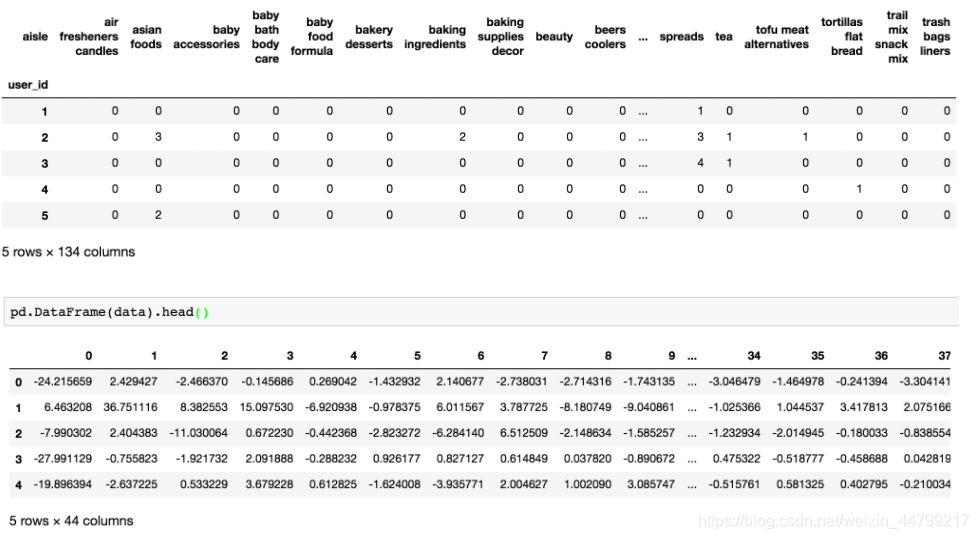Click value -3.935771 in second table
This screenshot has width=979, height=539.
click(x=458, y=484)
